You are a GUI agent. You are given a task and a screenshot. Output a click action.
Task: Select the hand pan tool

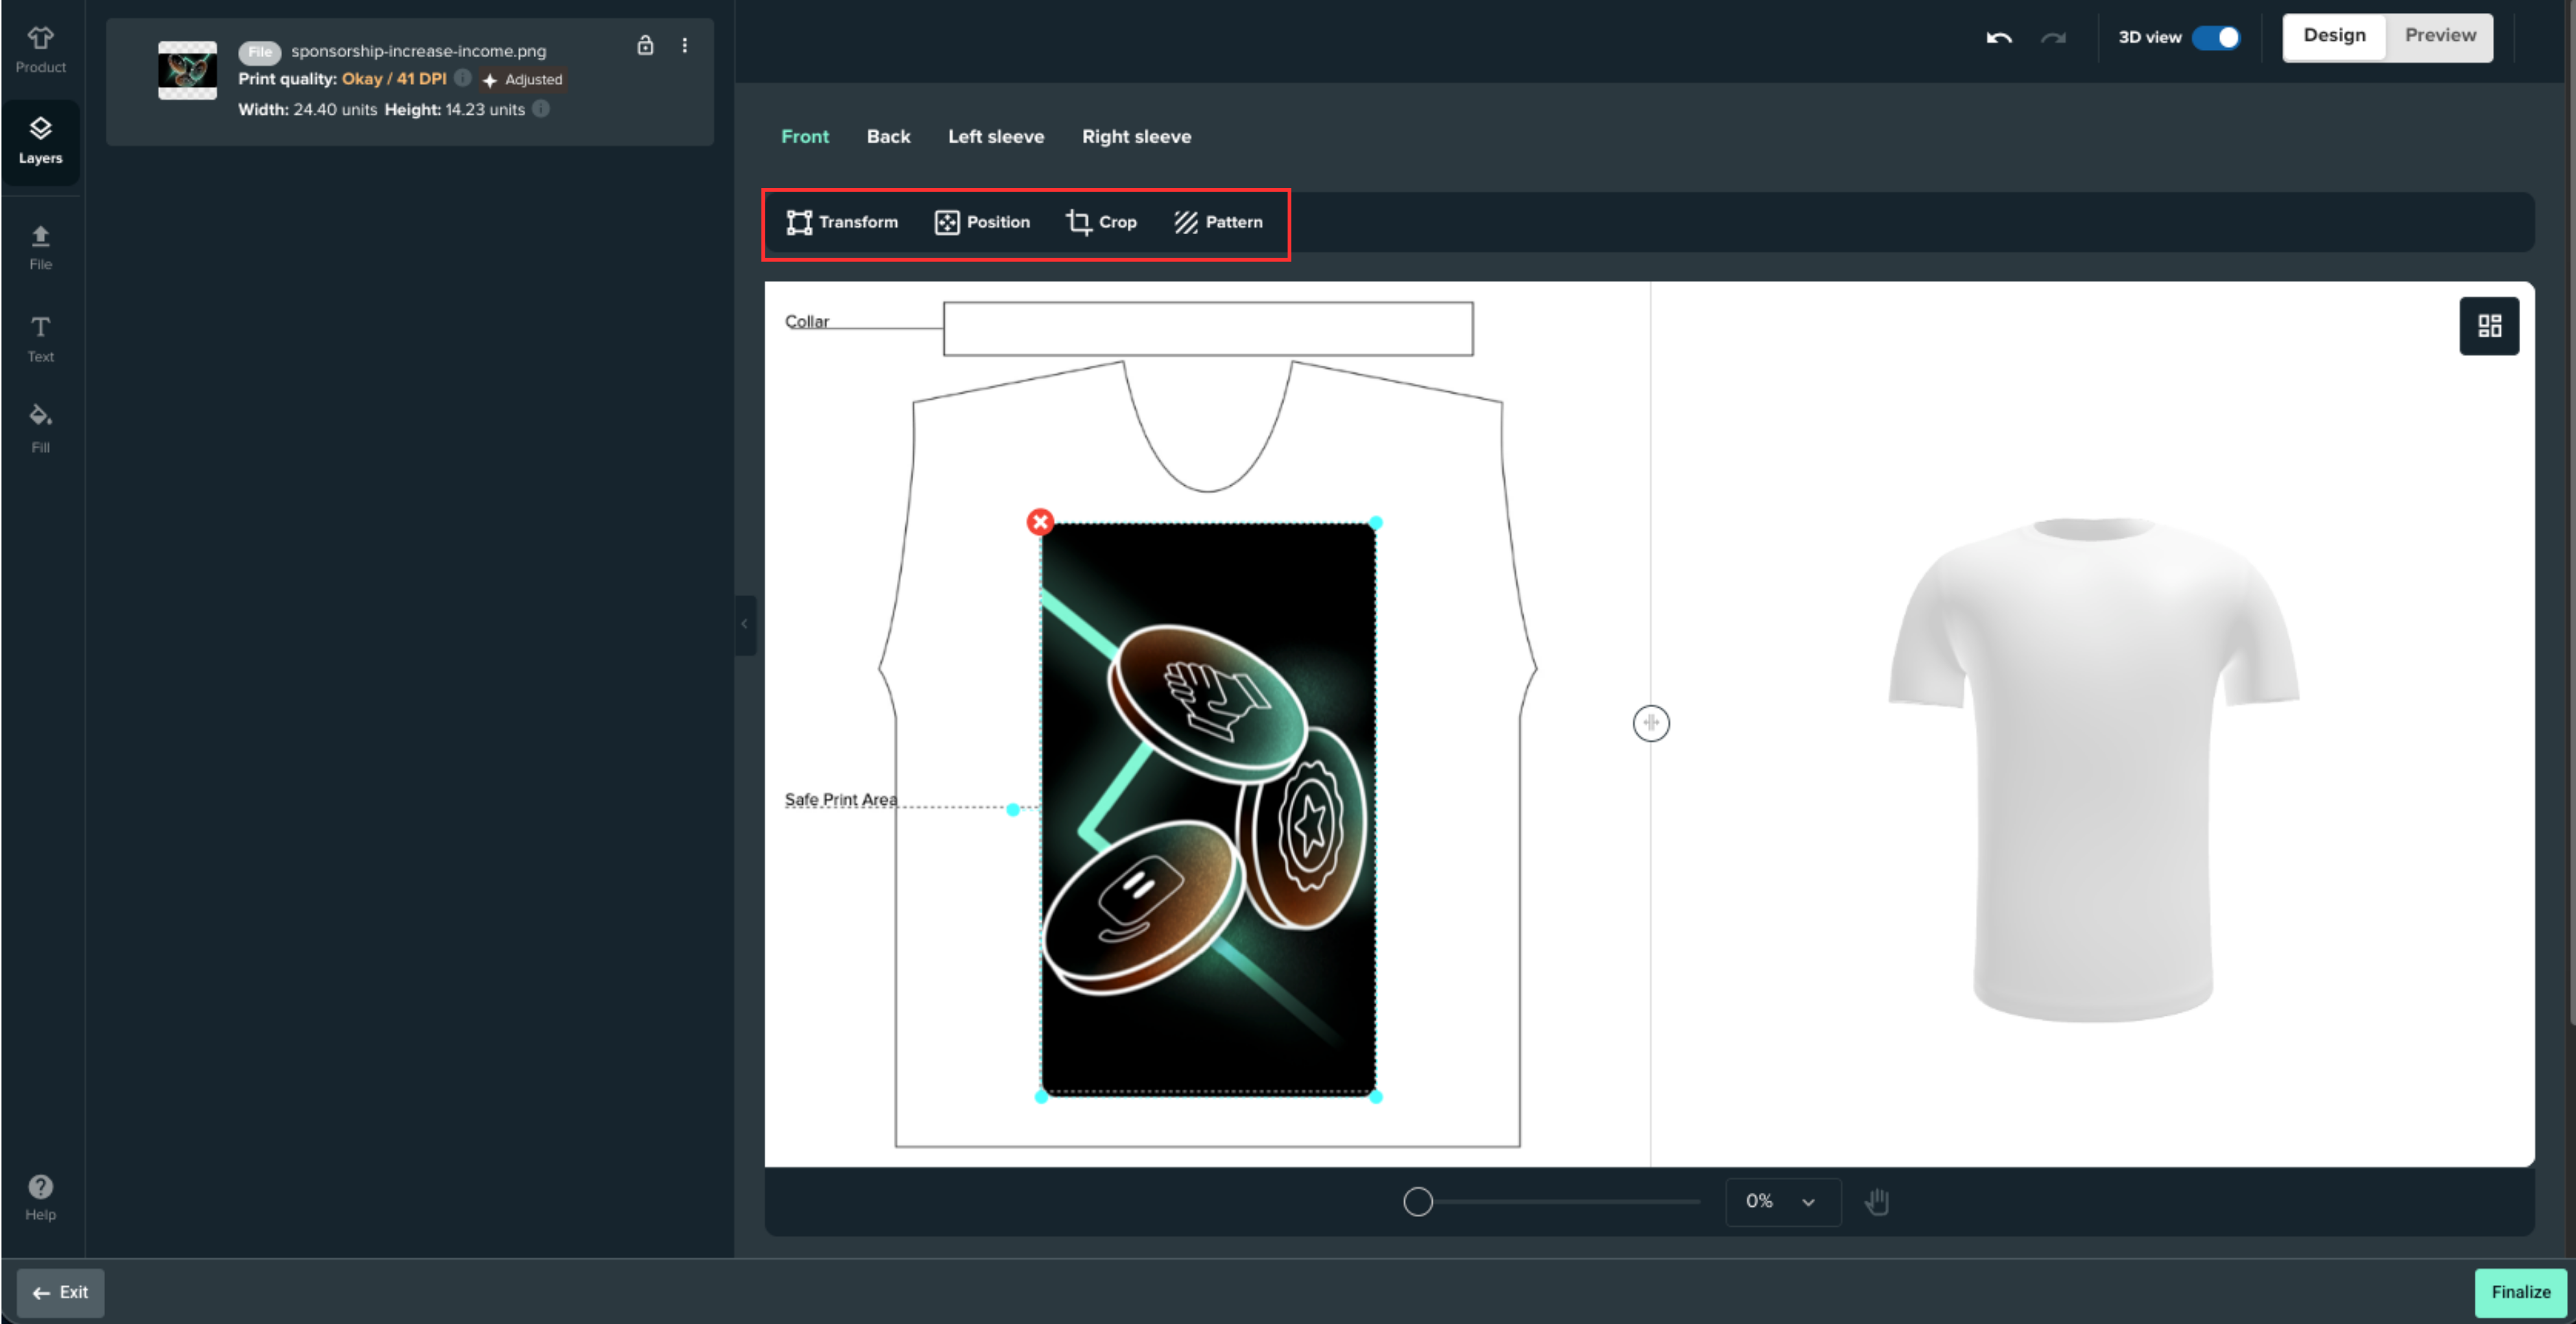point(1877,1202)
